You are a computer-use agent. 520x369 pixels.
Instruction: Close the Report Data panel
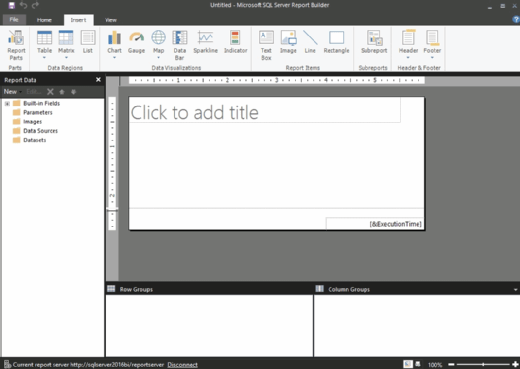(98, 80)
